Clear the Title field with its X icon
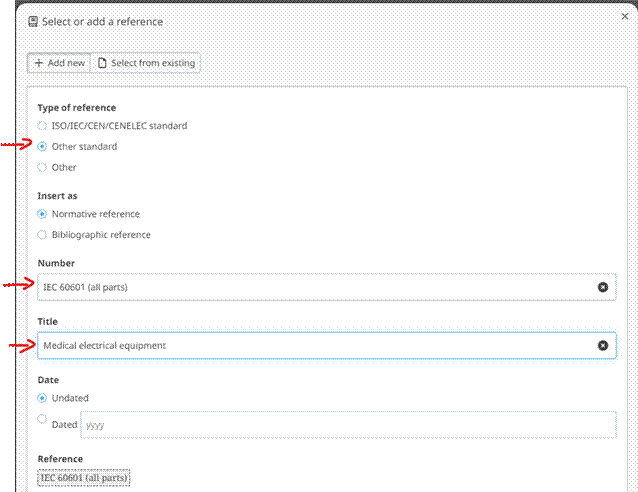 pyautogui.click(x=602, y=346)
